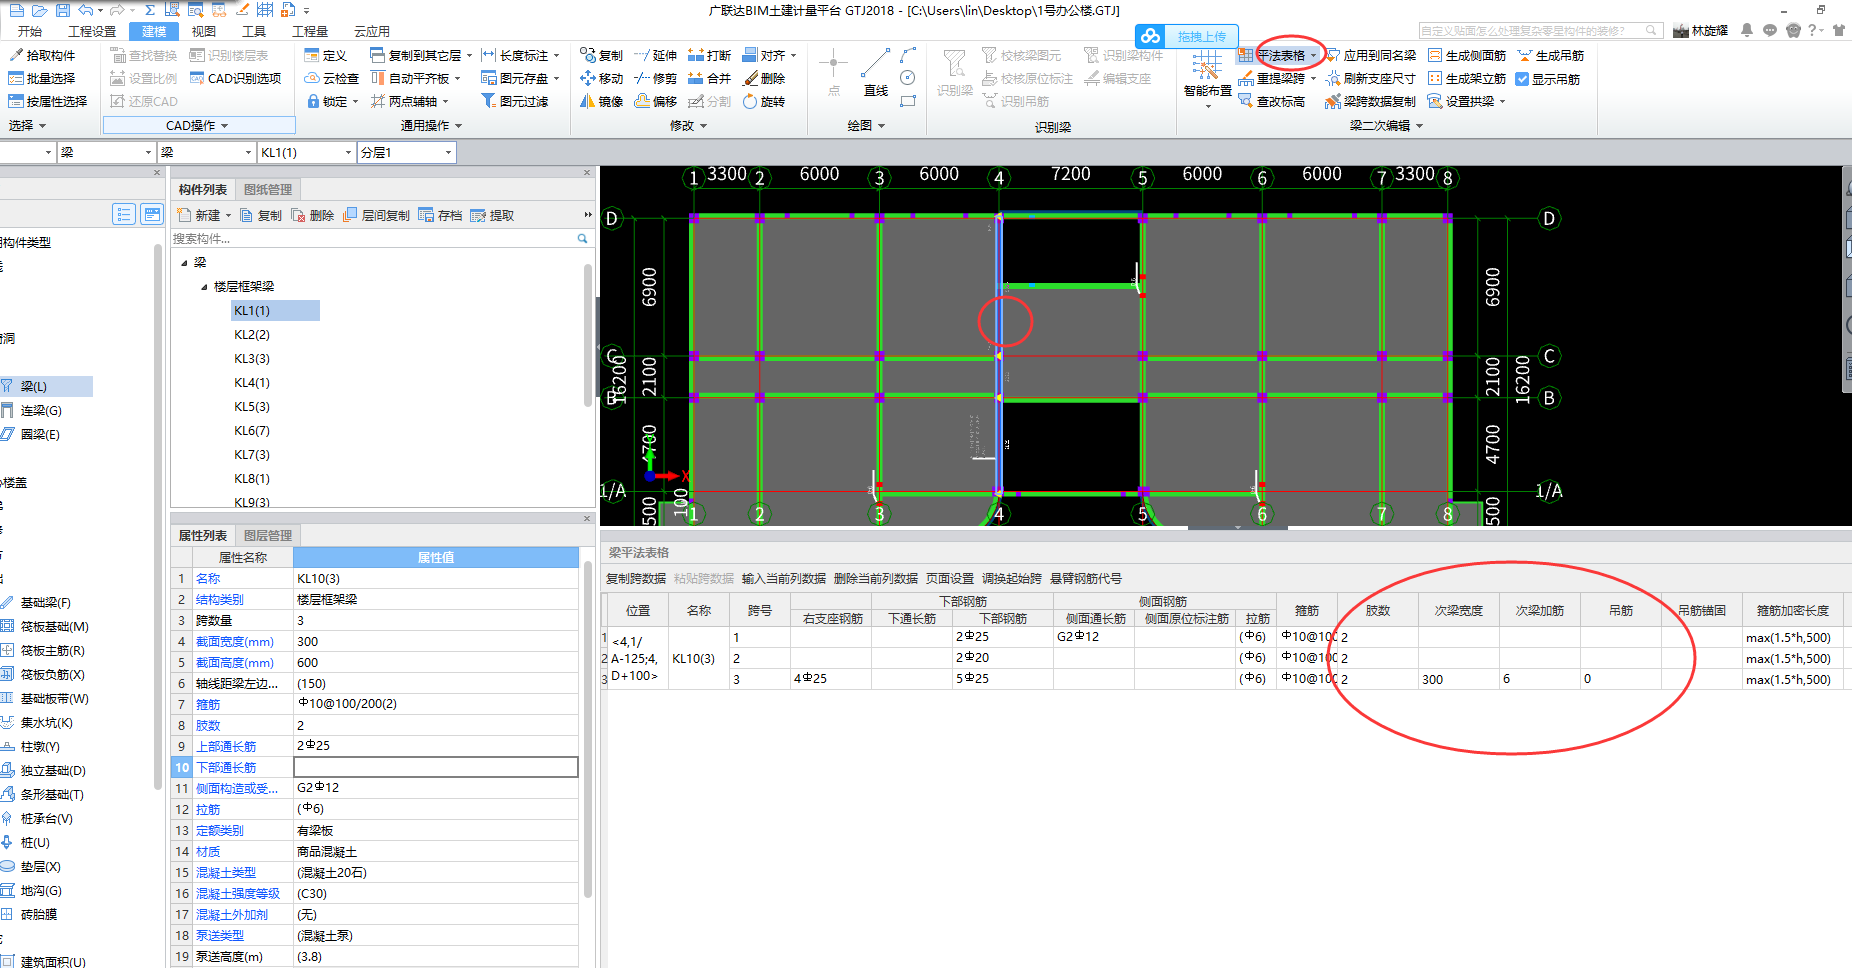Select the 偏移 offset tool

coord(656,101)
